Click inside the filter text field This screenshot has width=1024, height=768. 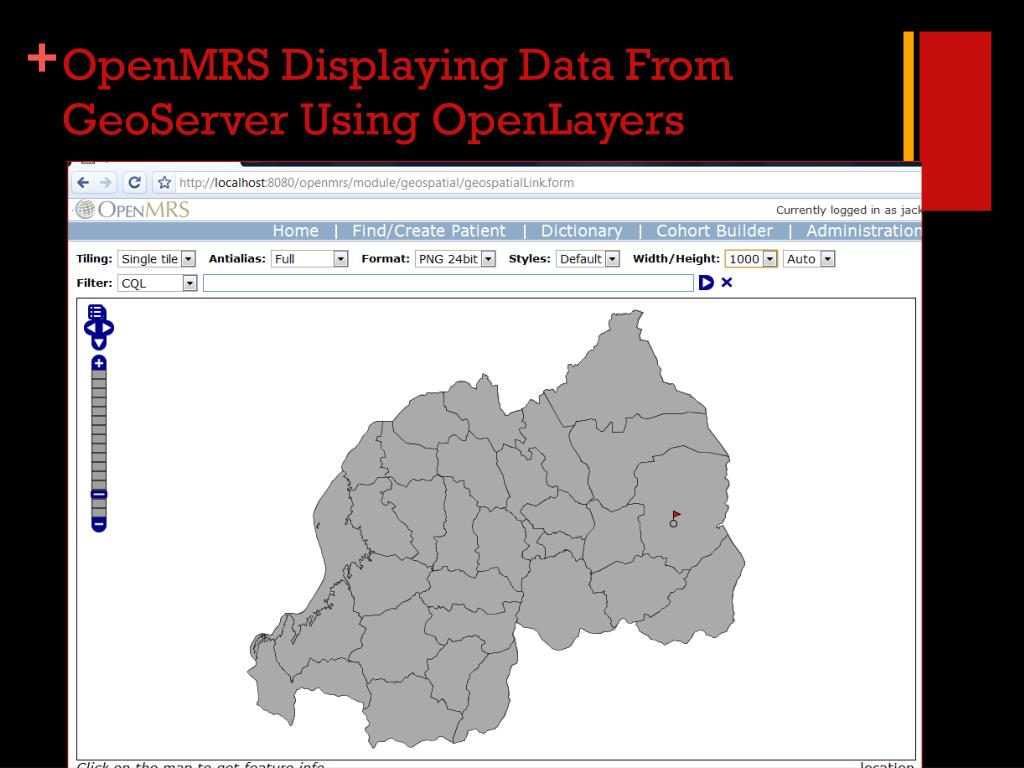448,283
